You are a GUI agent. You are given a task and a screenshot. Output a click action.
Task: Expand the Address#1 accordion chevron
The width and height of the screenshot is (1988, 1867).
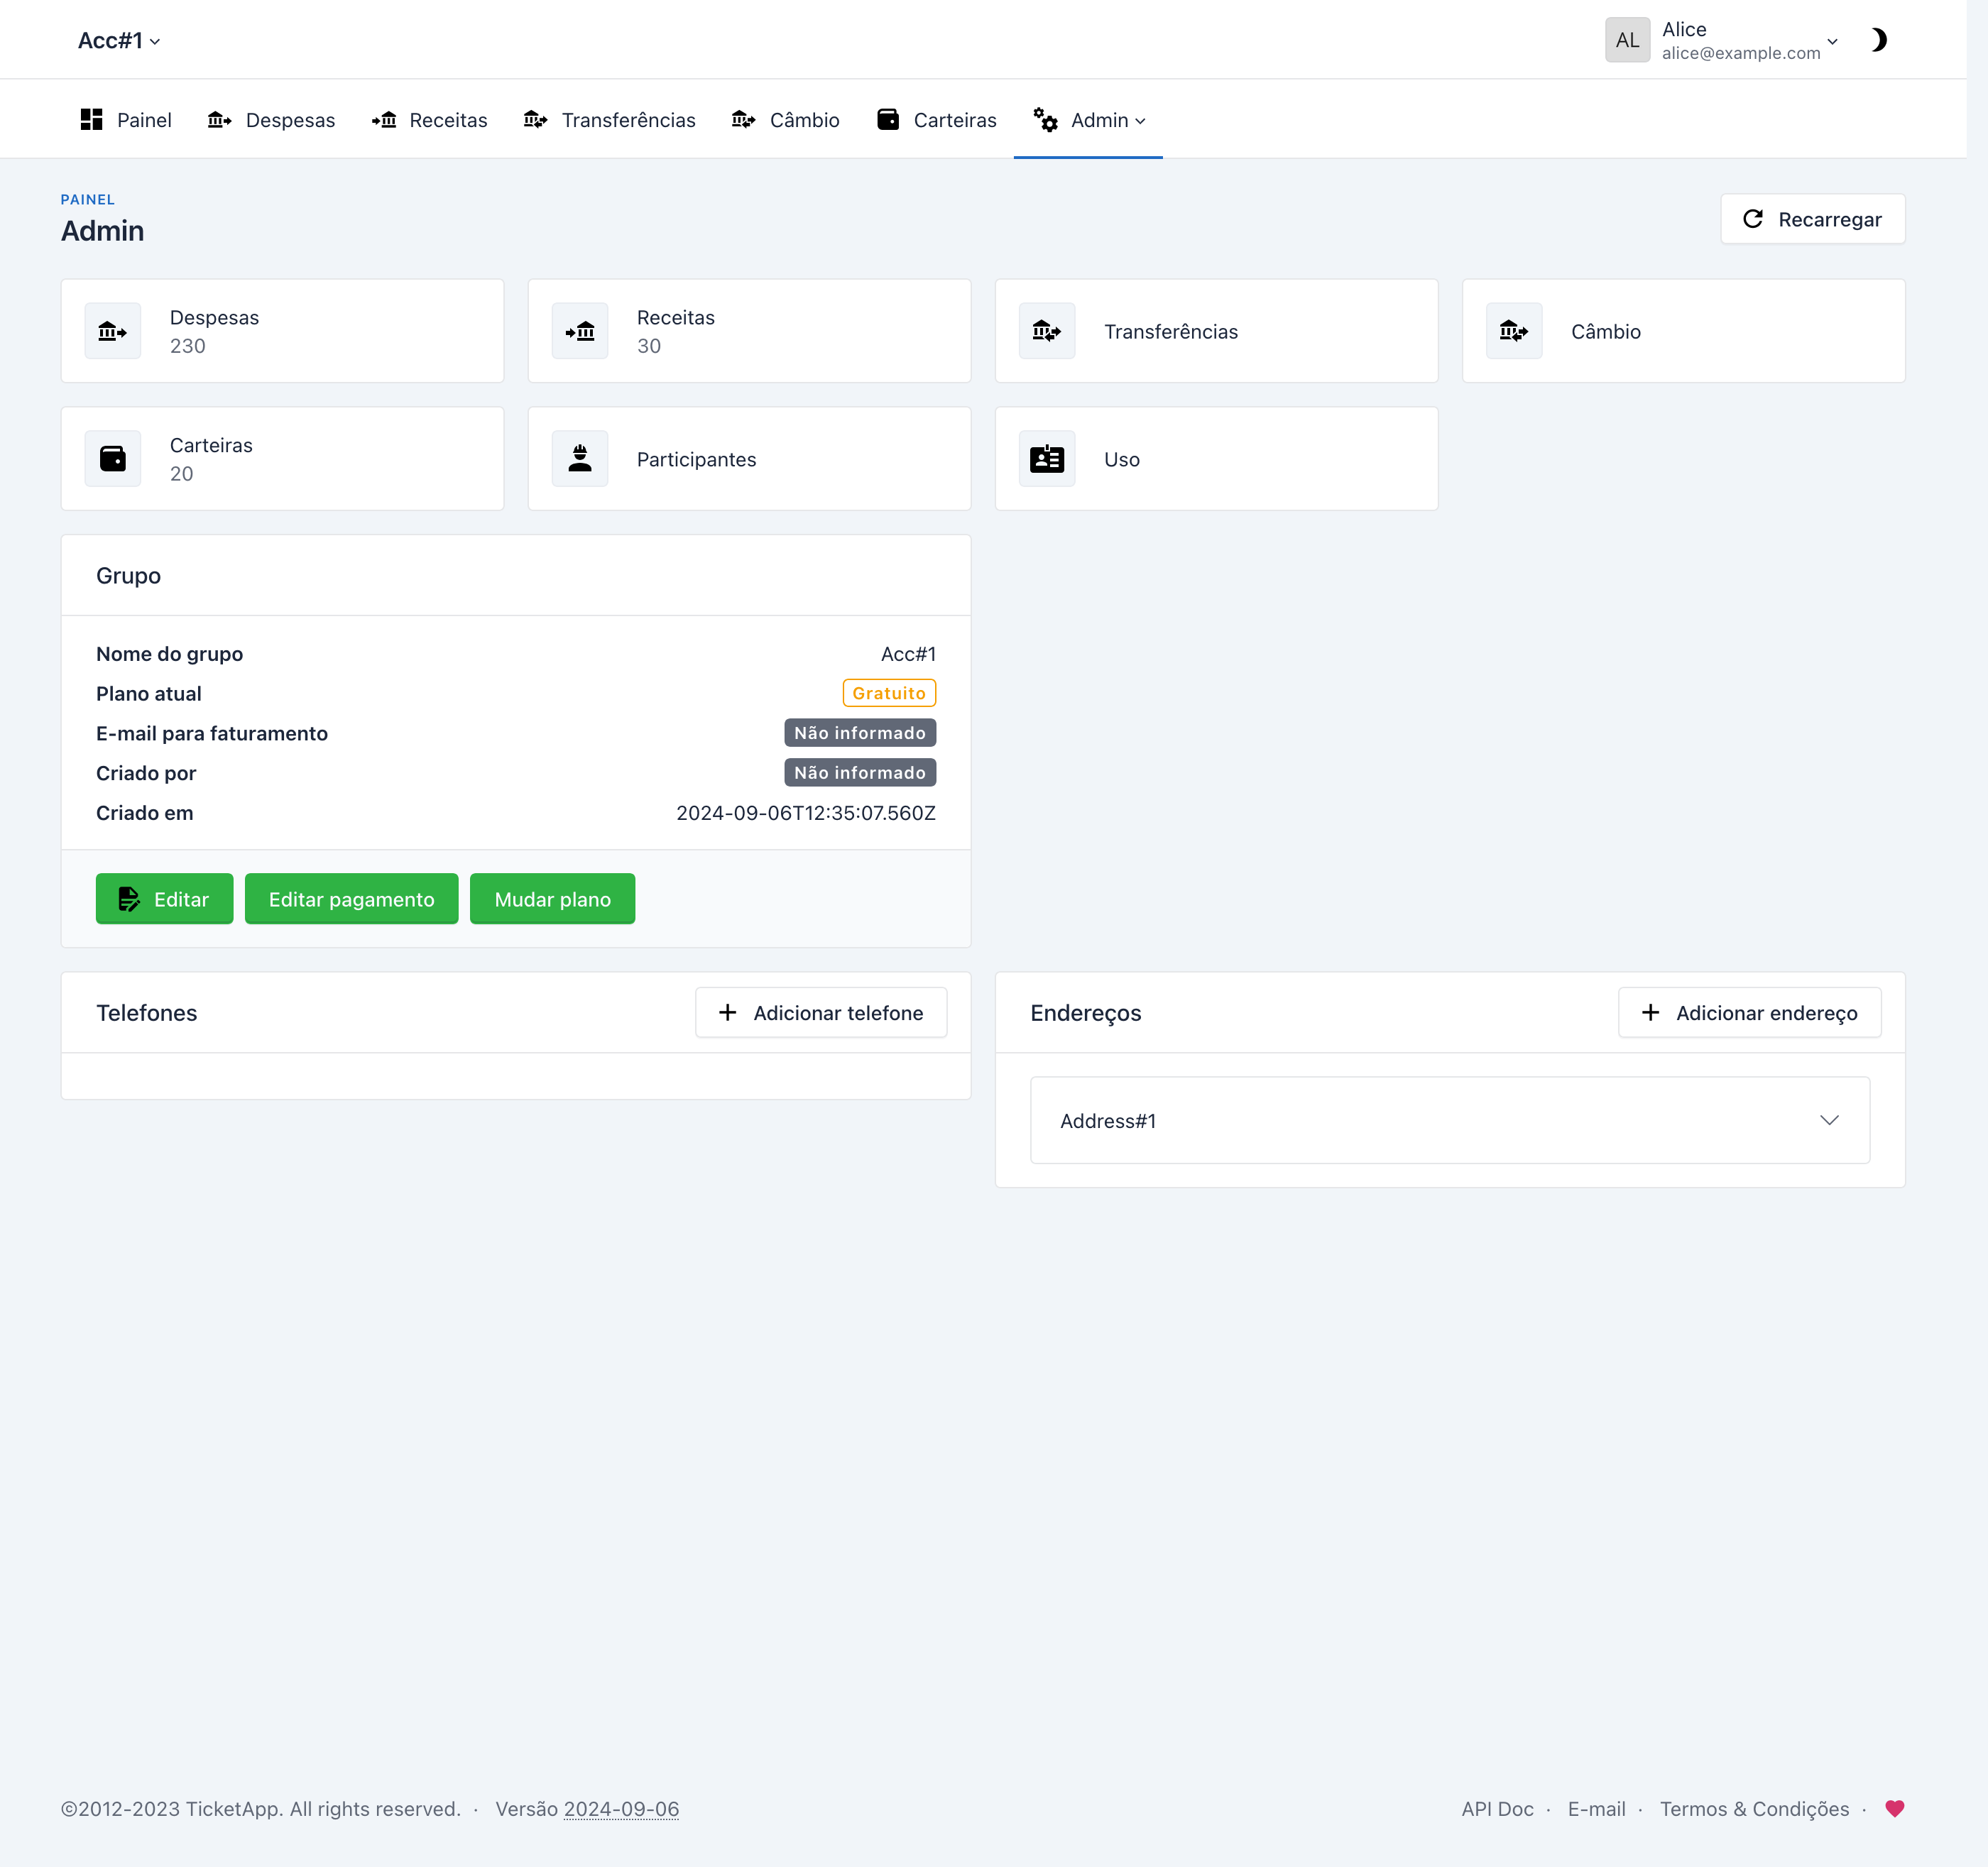click(1829, 1120)
